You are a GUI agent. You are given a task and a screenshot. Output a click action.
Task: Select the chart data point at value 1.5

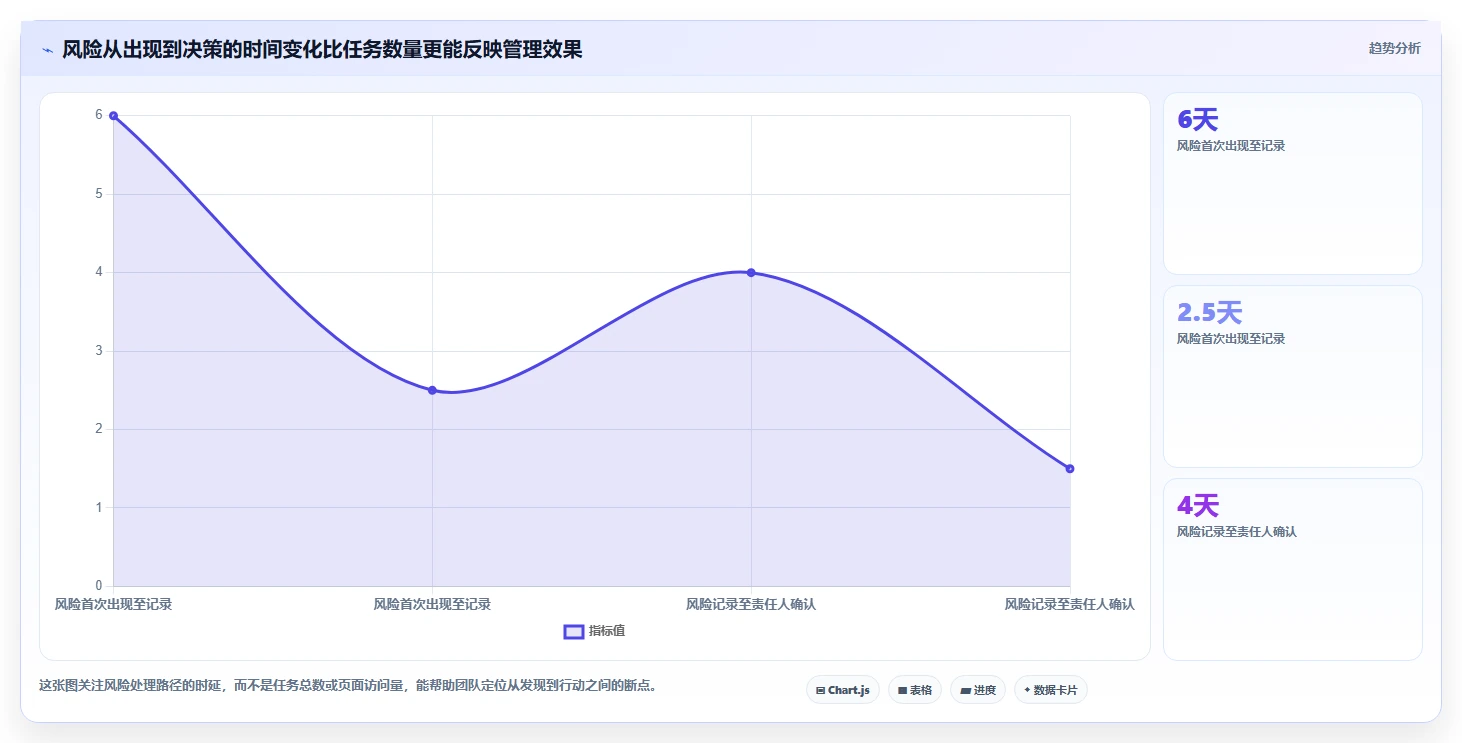pyautogui.click(x=1070, y=468)
